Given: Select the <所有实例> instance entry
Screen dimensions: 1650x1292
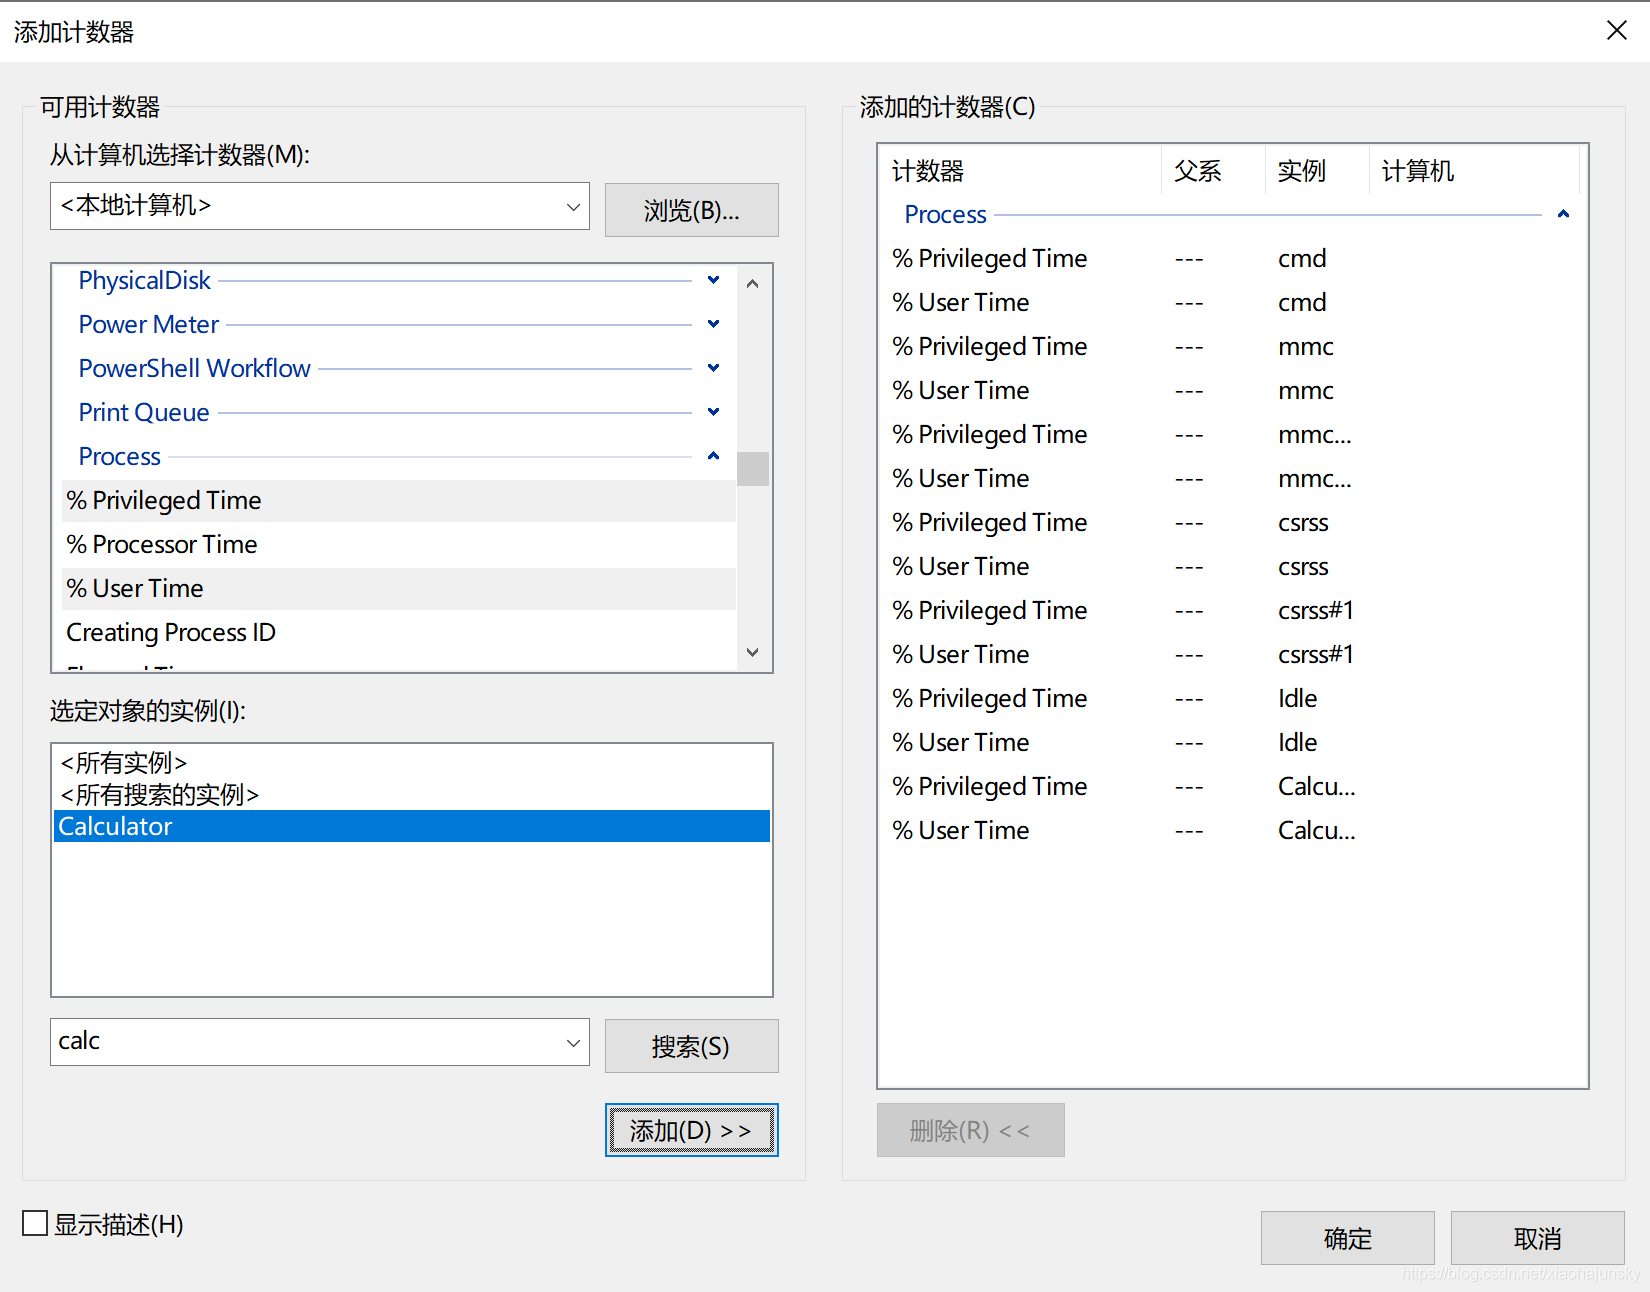Looking at the screenshot, I should 411,763.
